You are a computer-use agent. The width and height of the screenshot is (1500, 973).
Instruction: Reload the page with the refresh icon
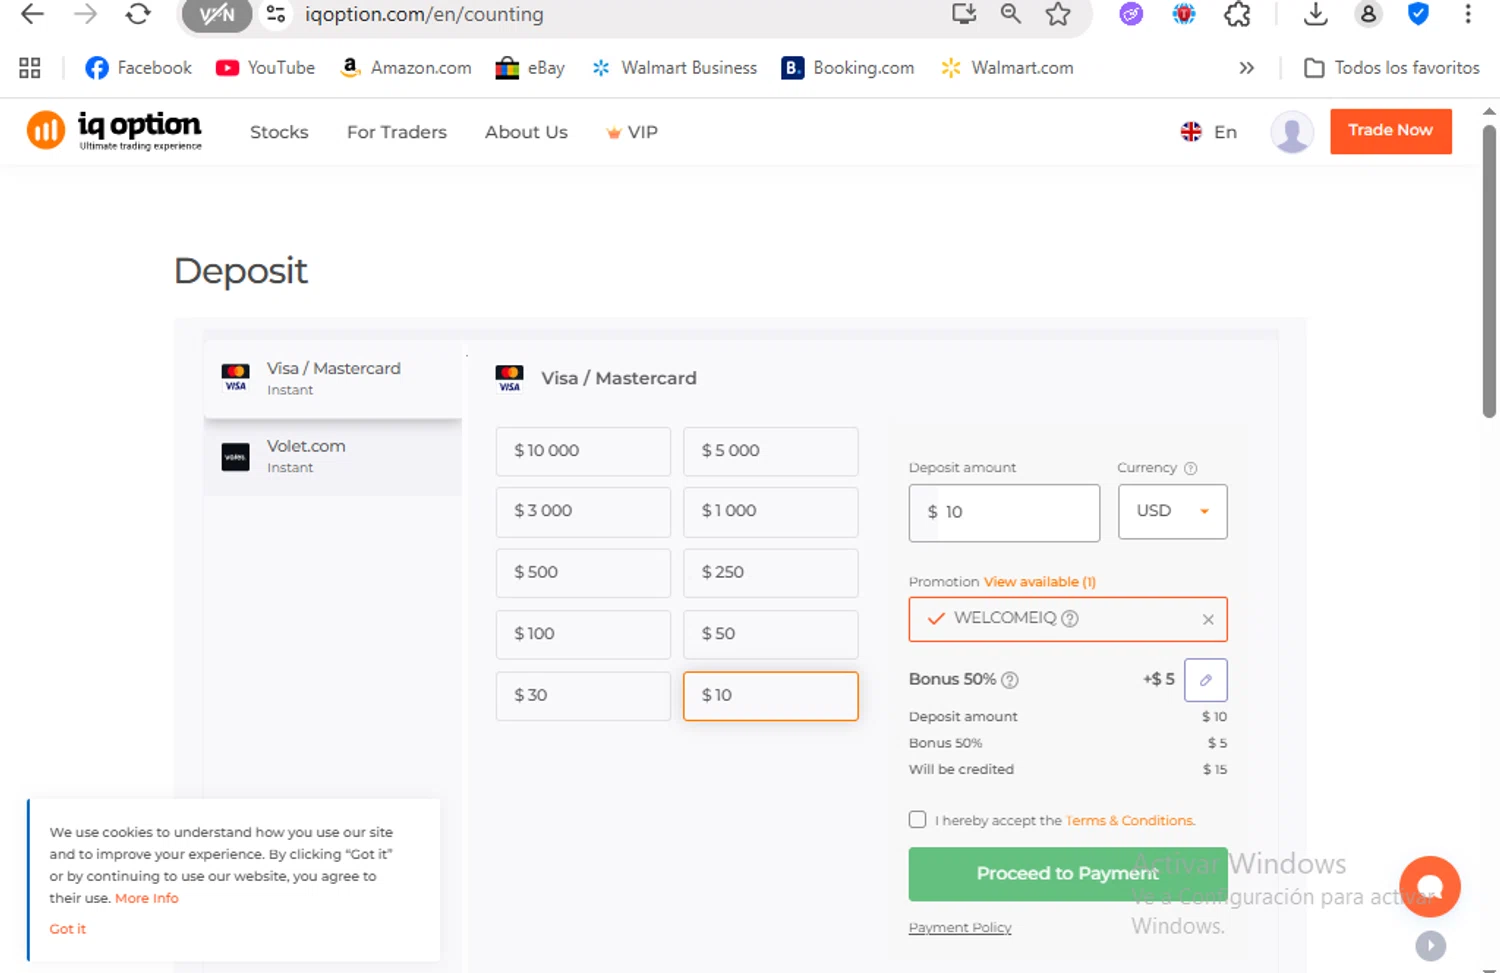coord(138,14)
